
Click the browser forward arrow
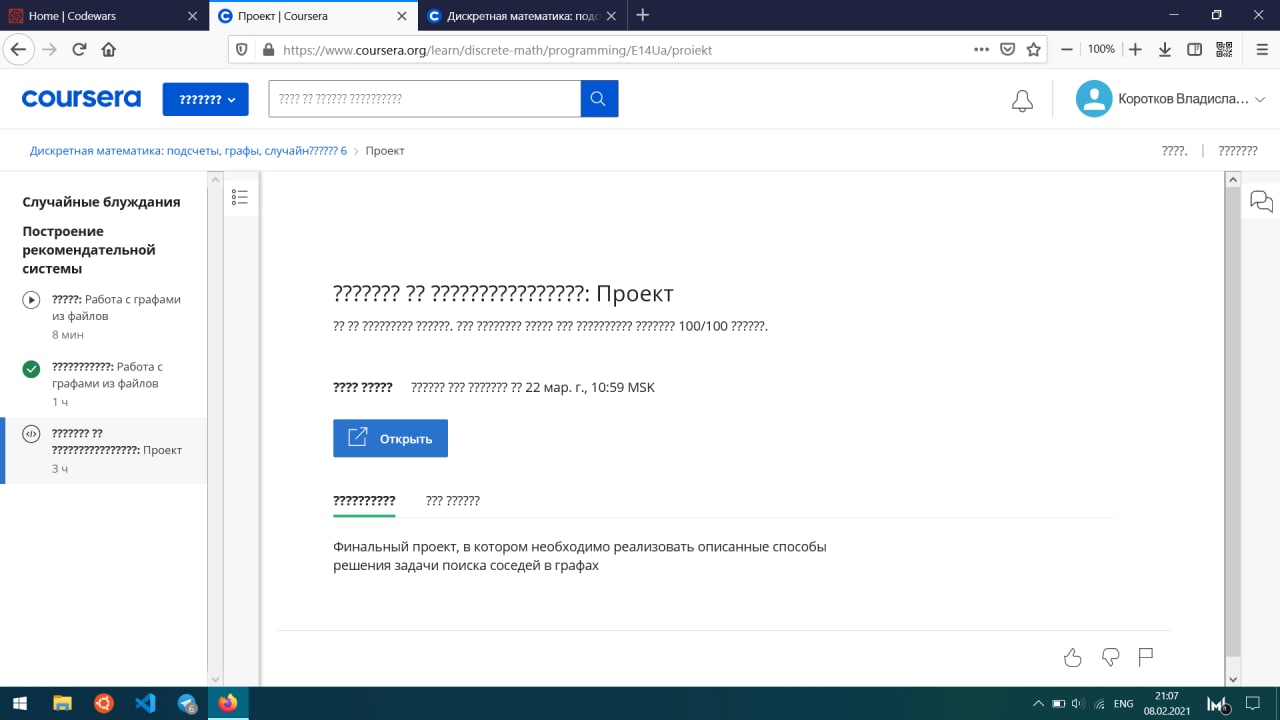tap(50, 49)
